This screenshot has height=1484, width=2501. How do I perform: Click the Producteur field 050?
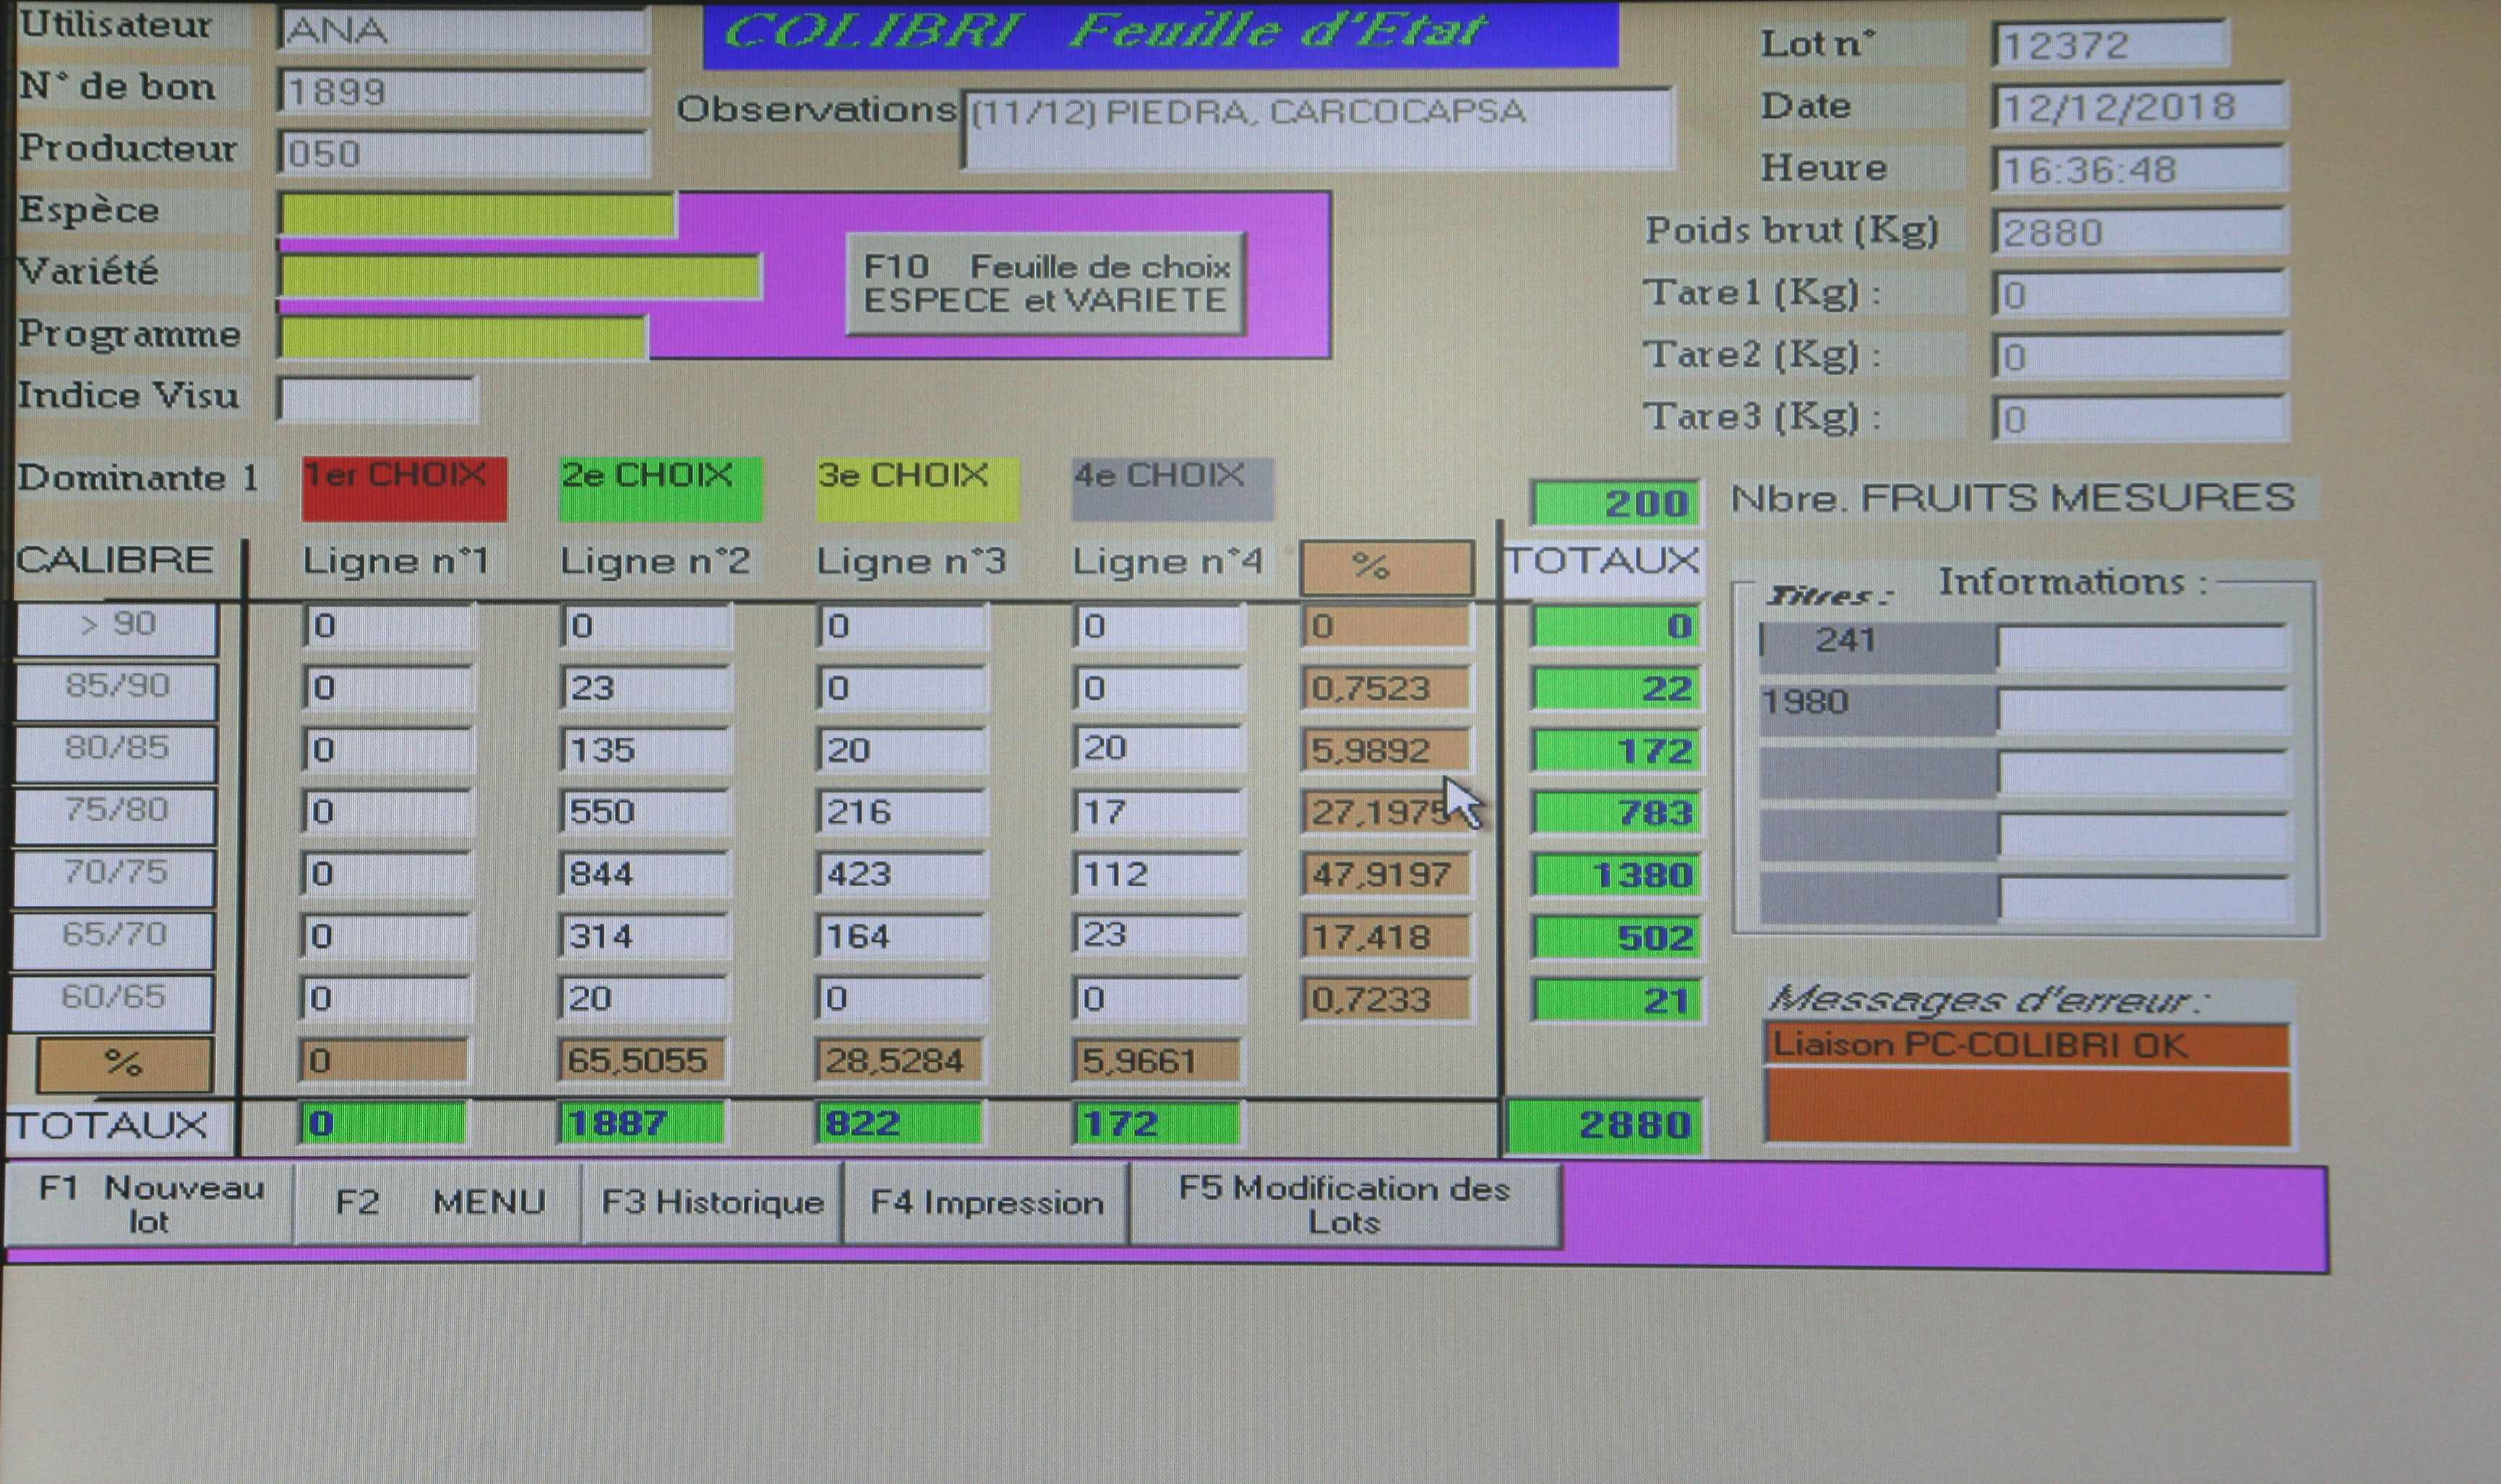coord(463,153)
